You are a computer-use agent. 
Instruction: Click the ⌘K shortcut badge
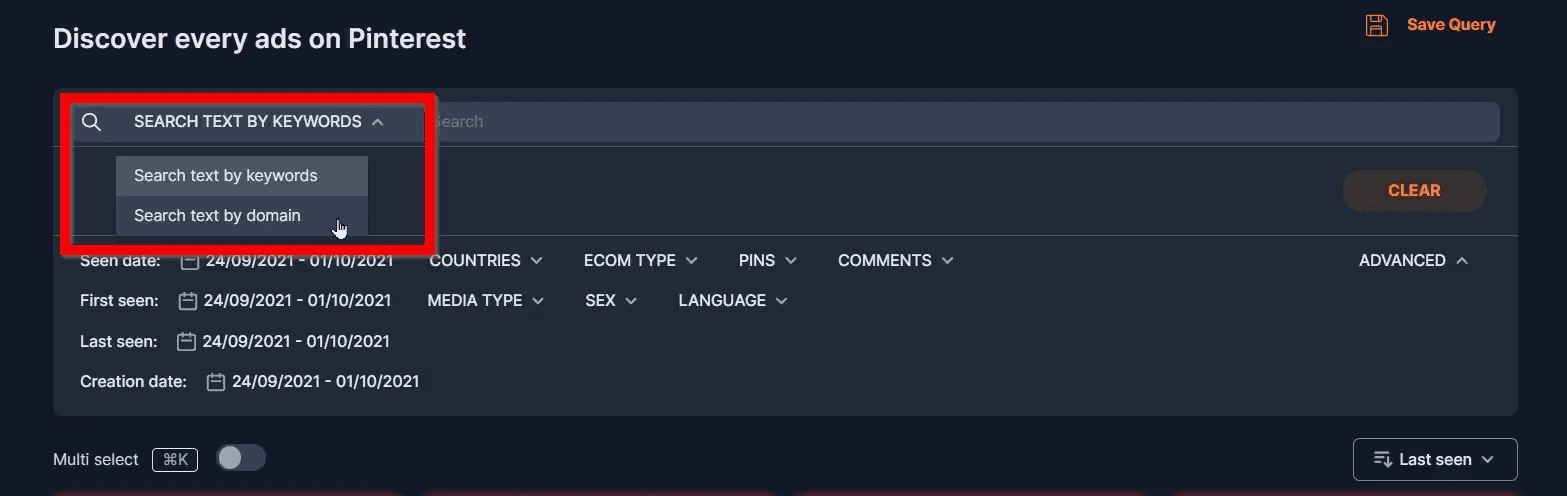coord(175,460)
